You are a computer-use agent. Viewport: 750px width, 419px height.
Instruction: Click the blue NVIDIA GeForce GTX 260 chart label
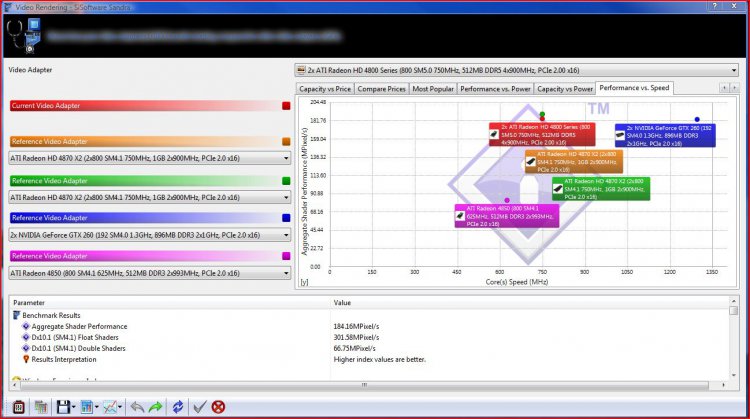(x=665, y=135)
